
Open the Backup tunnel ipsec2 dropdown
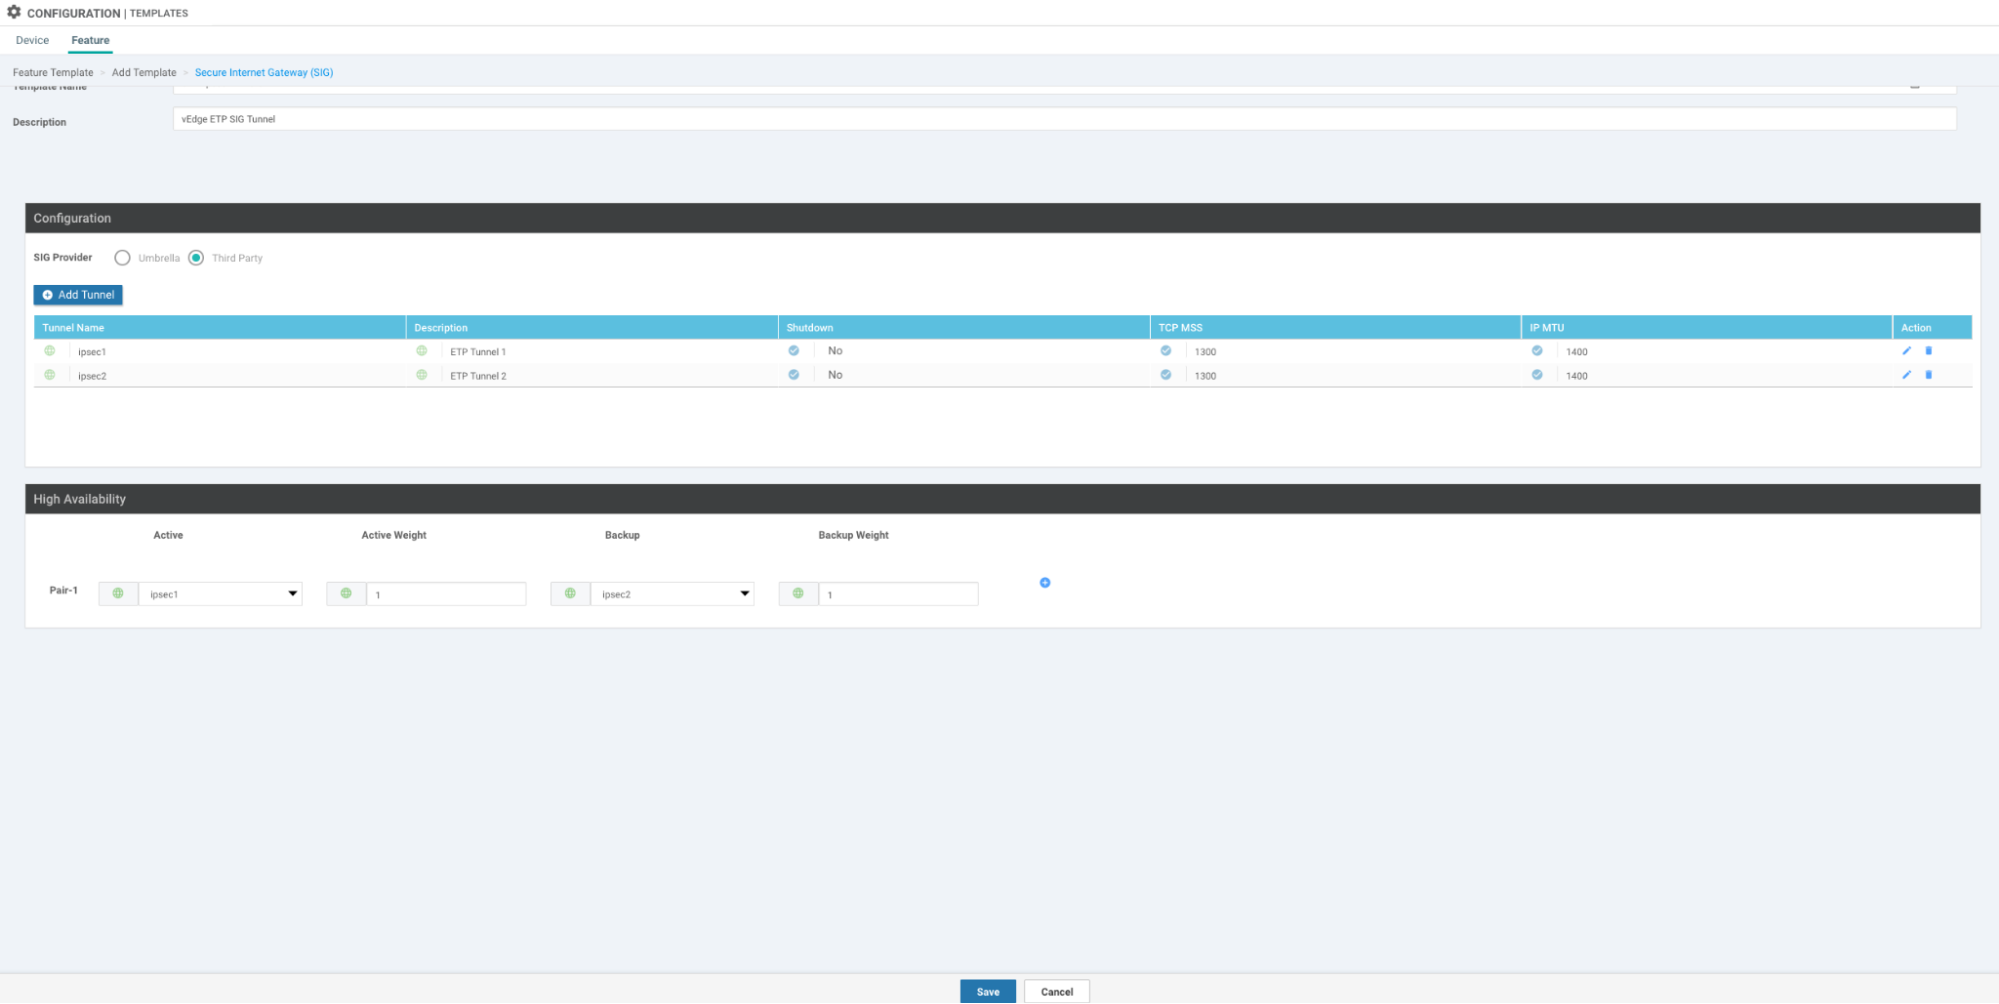tap(672, 594)
